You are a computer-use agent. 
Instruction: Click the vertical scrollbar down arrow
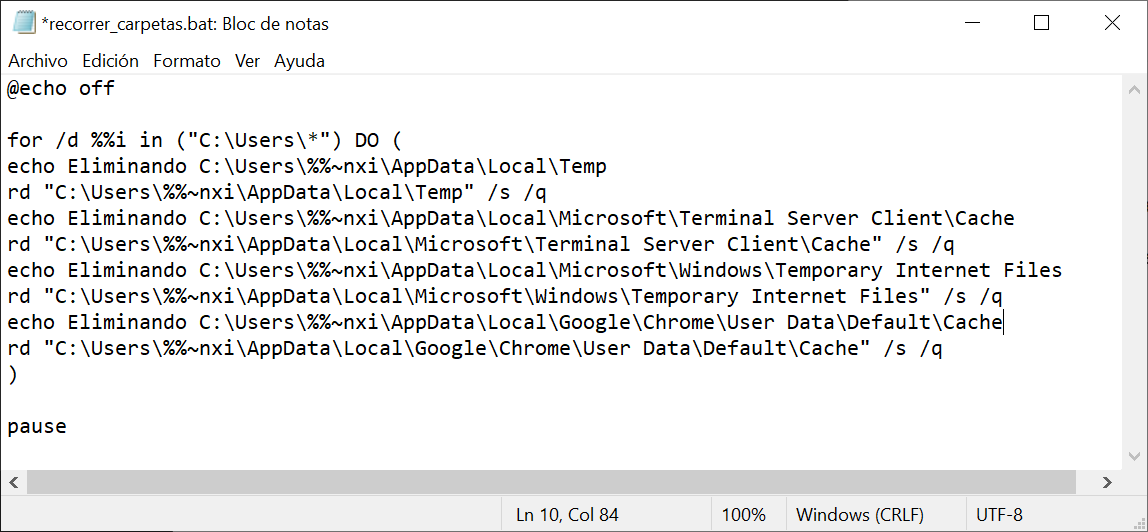coord(1134,457)
